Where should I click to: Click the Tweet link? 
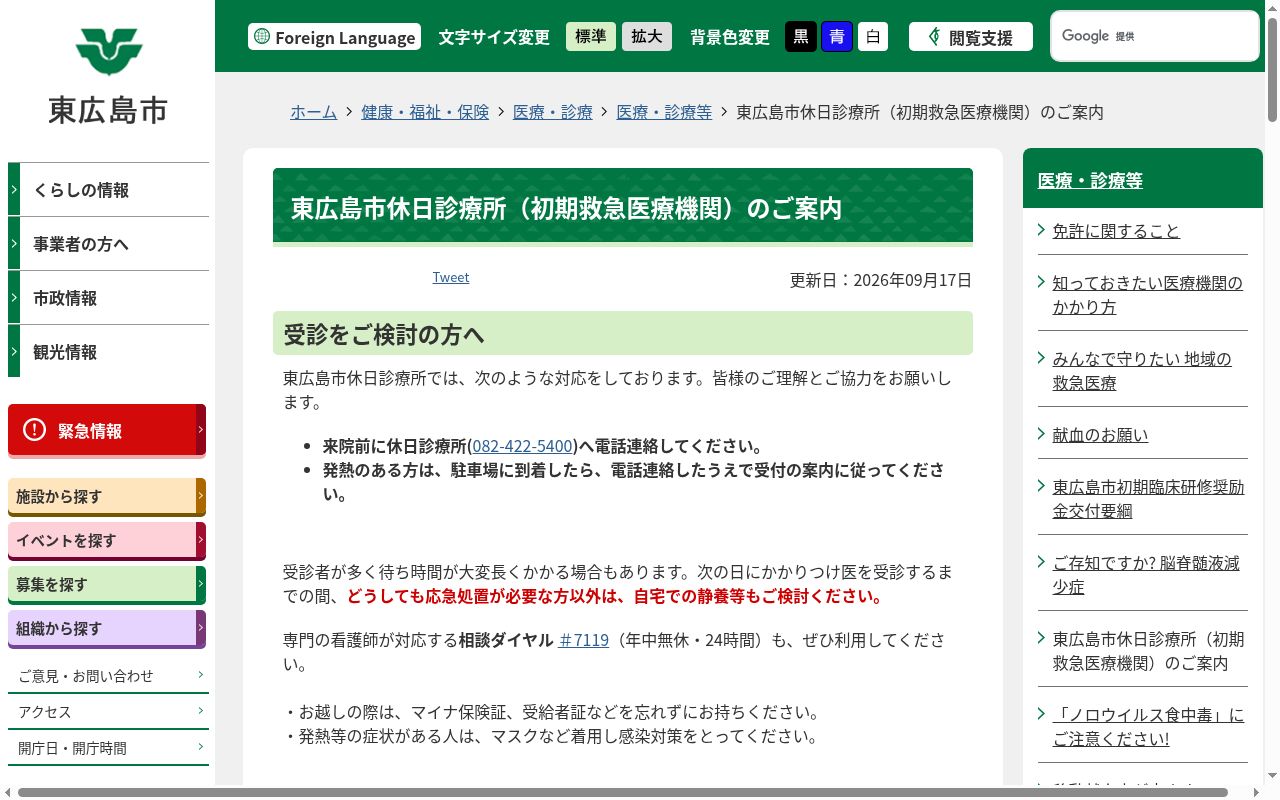pos(450,277)
